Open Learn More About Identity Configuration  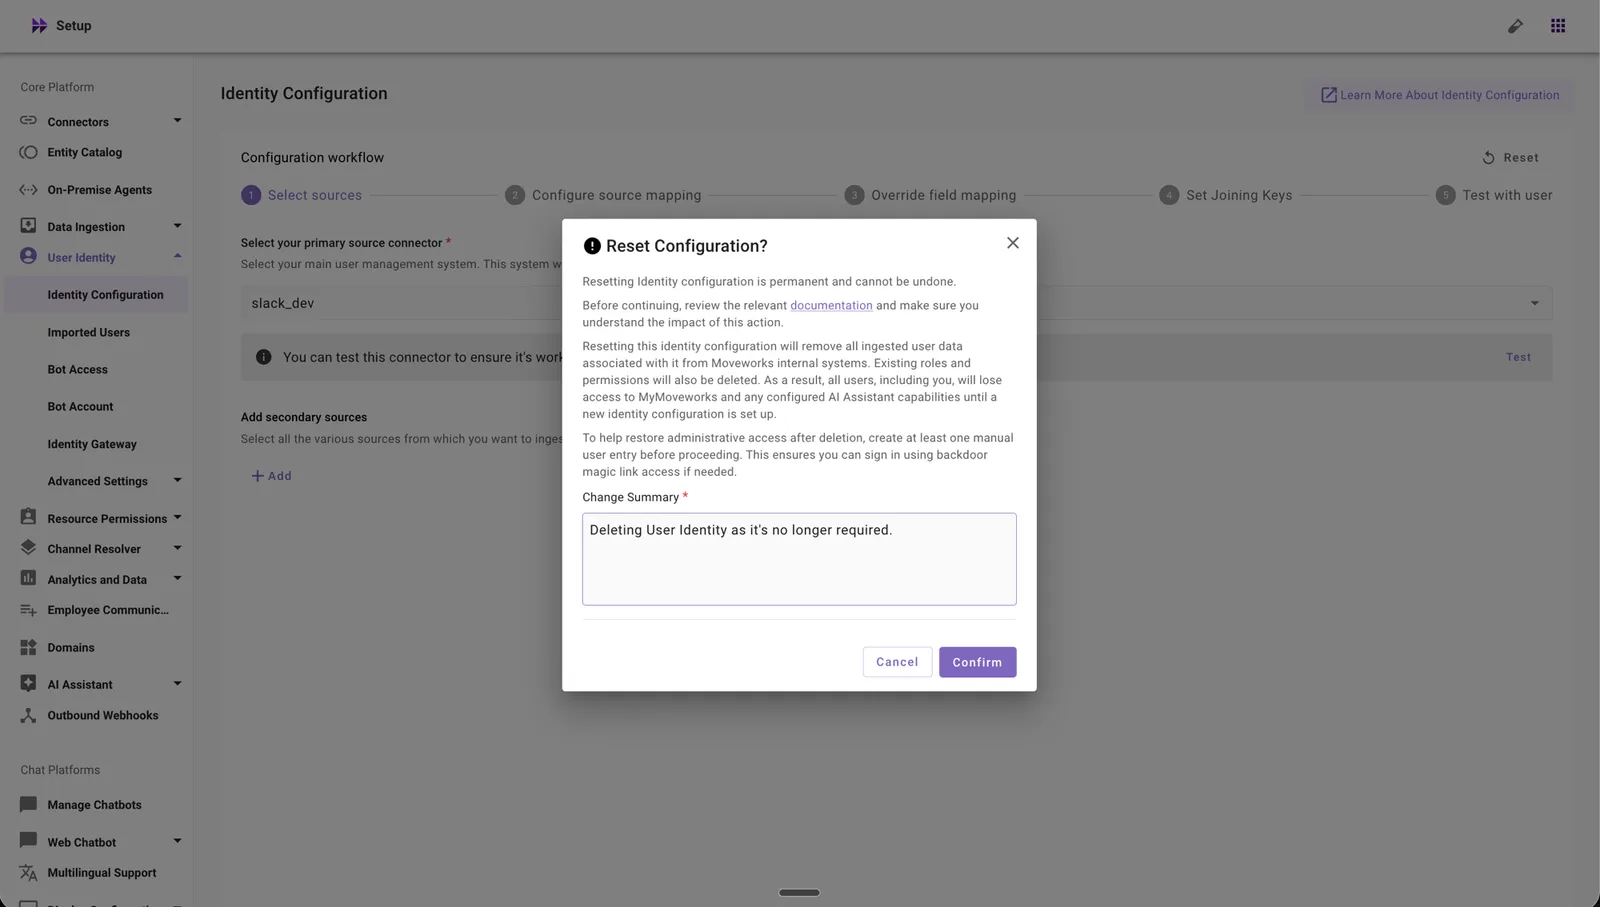pos(1439,95)
